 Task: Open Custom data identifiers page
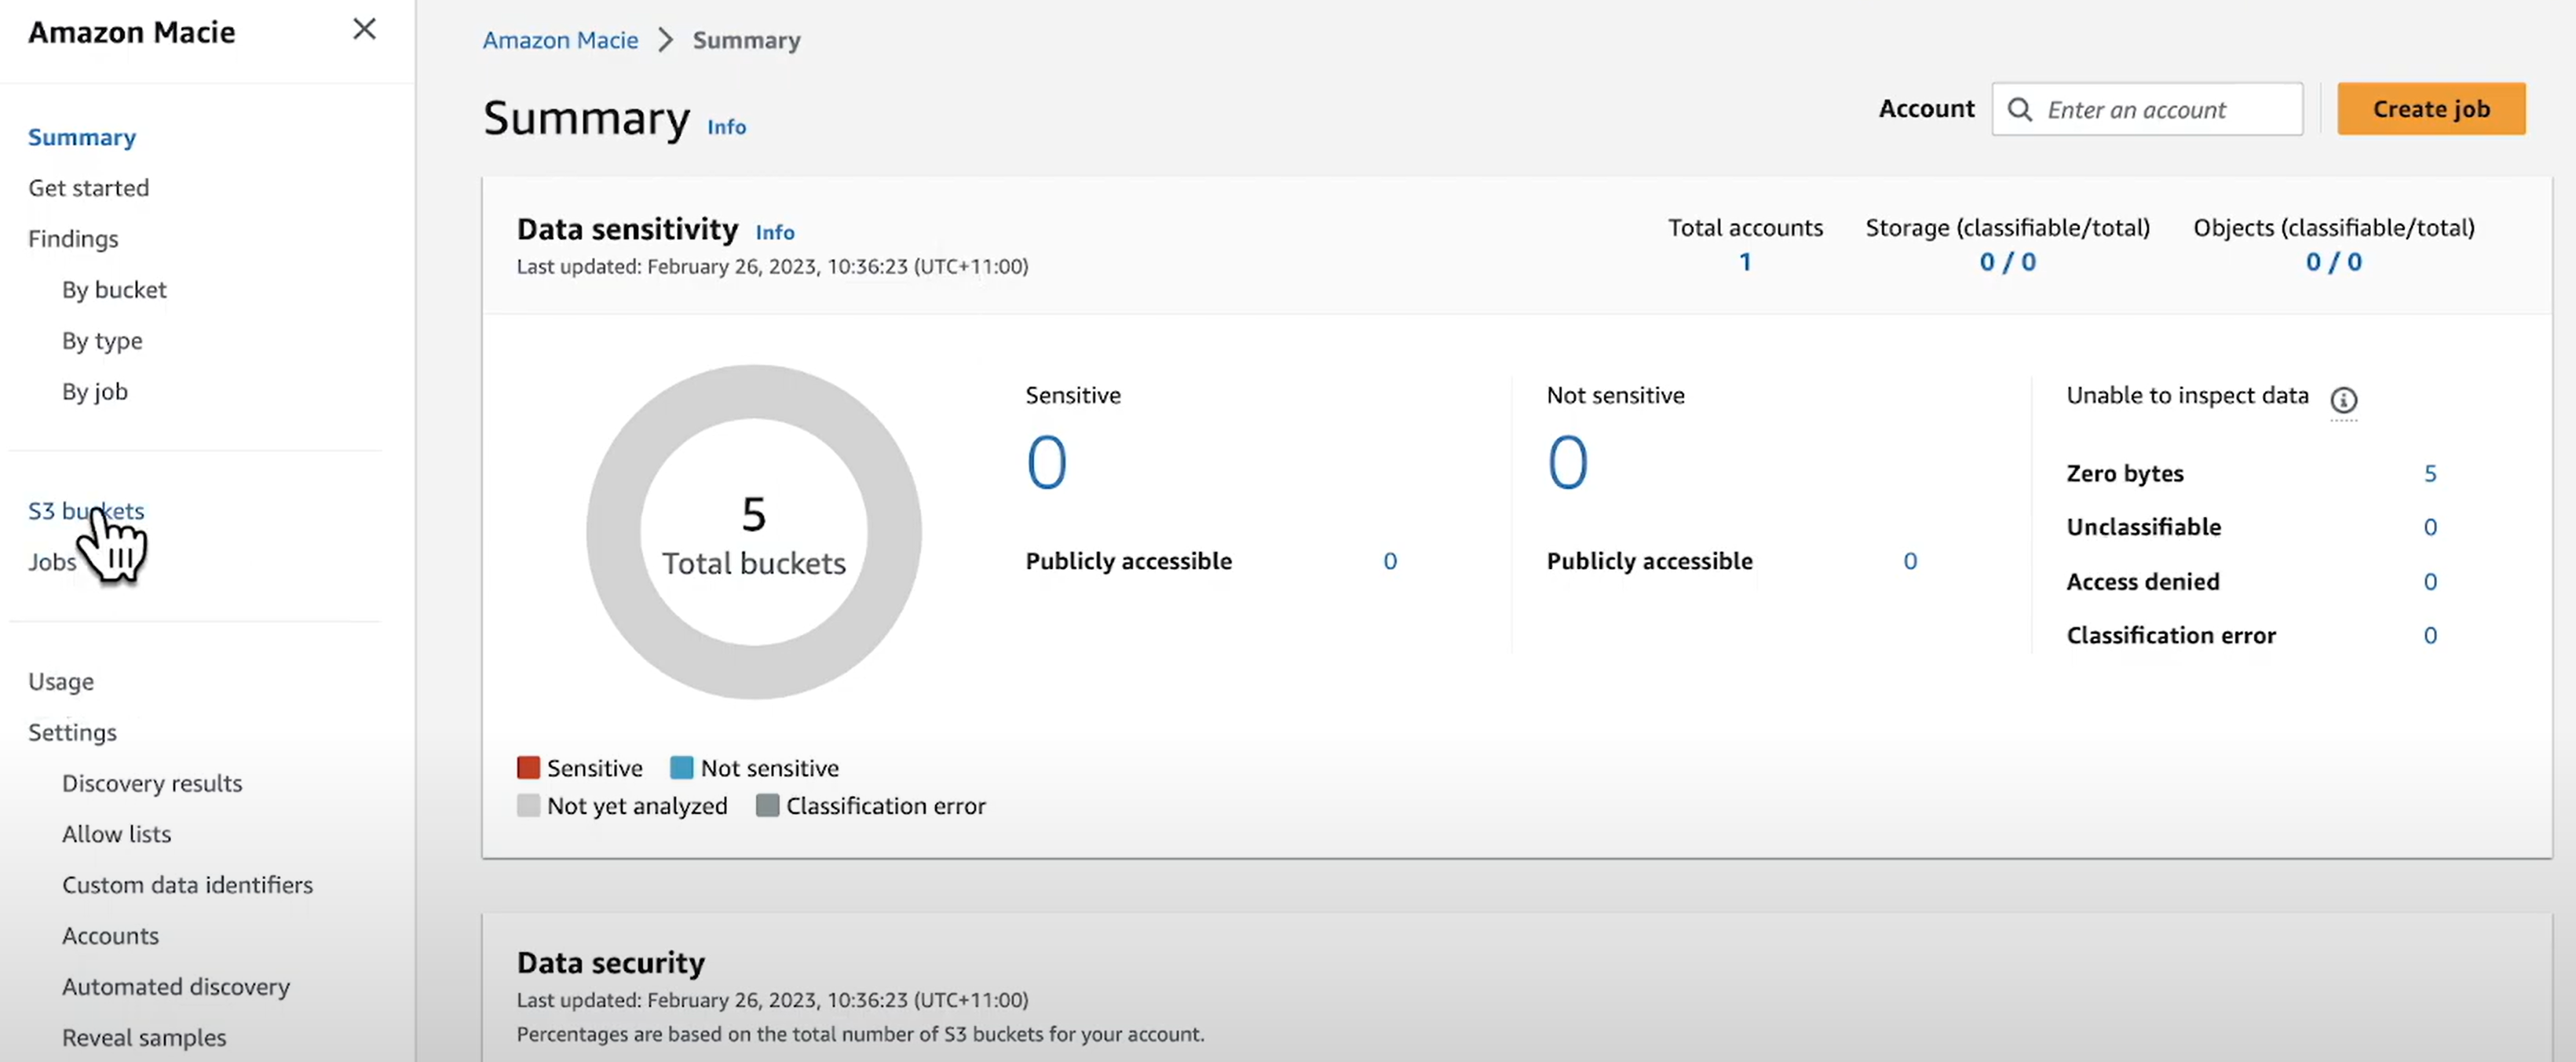click(187, 885)
